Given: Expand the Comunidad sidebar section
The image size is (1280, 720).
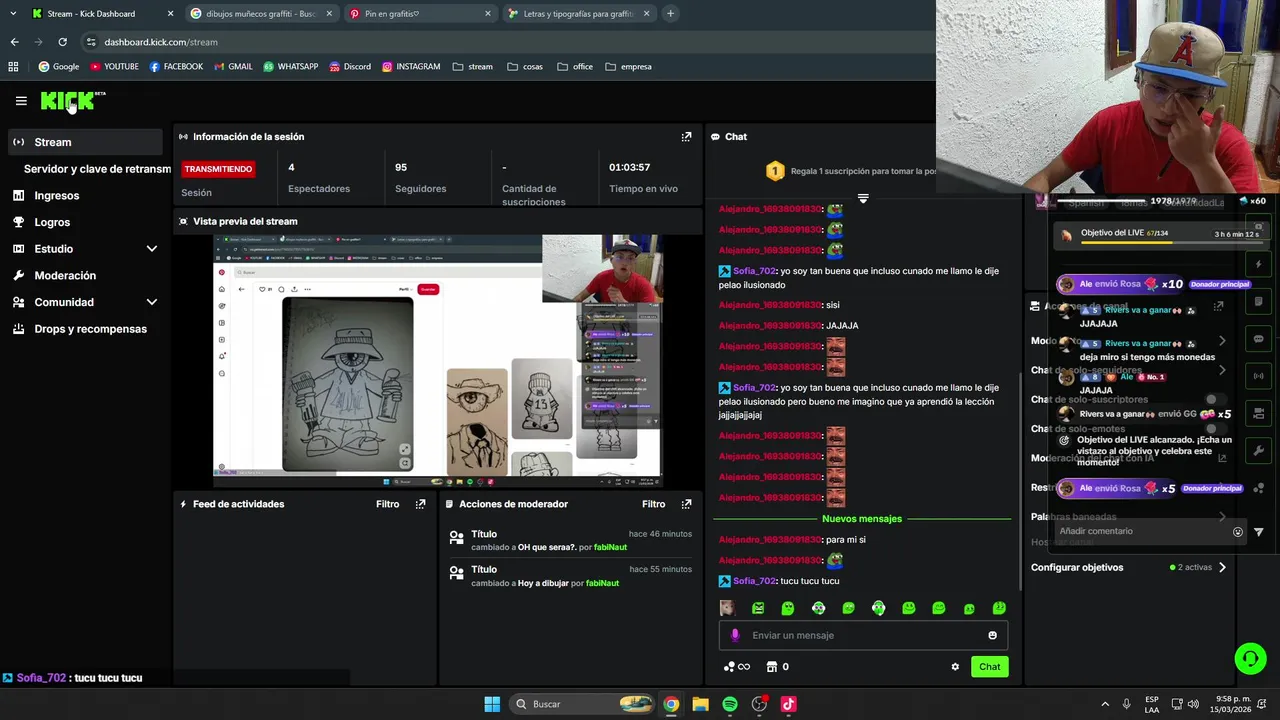Looking at the screenshot, I should 152,302.
